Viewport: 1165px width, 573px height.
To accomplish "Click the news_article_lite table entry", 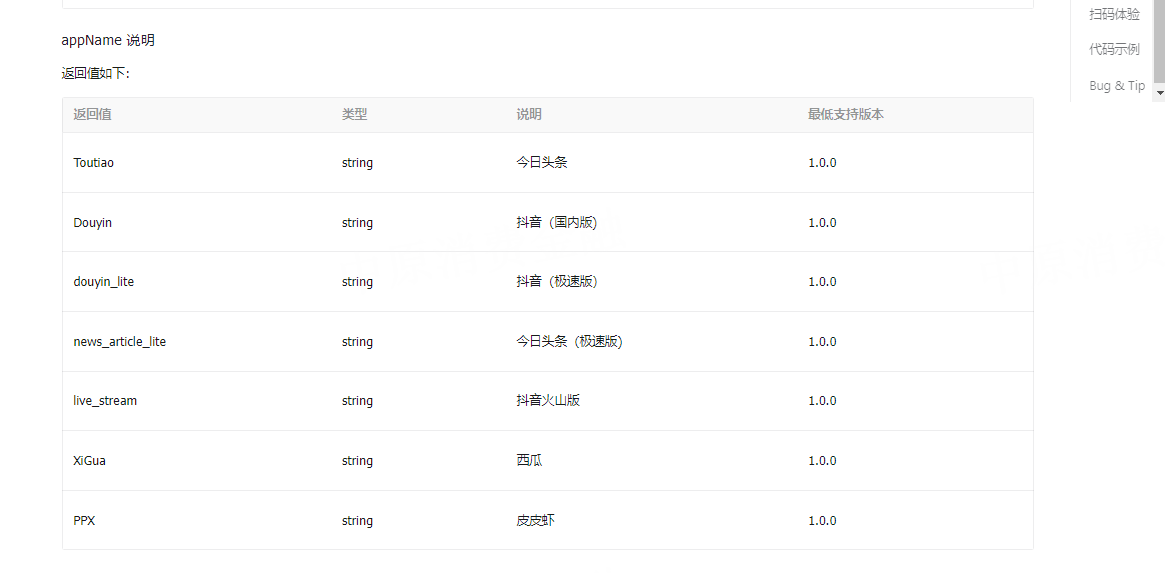I will pos(120,342).
